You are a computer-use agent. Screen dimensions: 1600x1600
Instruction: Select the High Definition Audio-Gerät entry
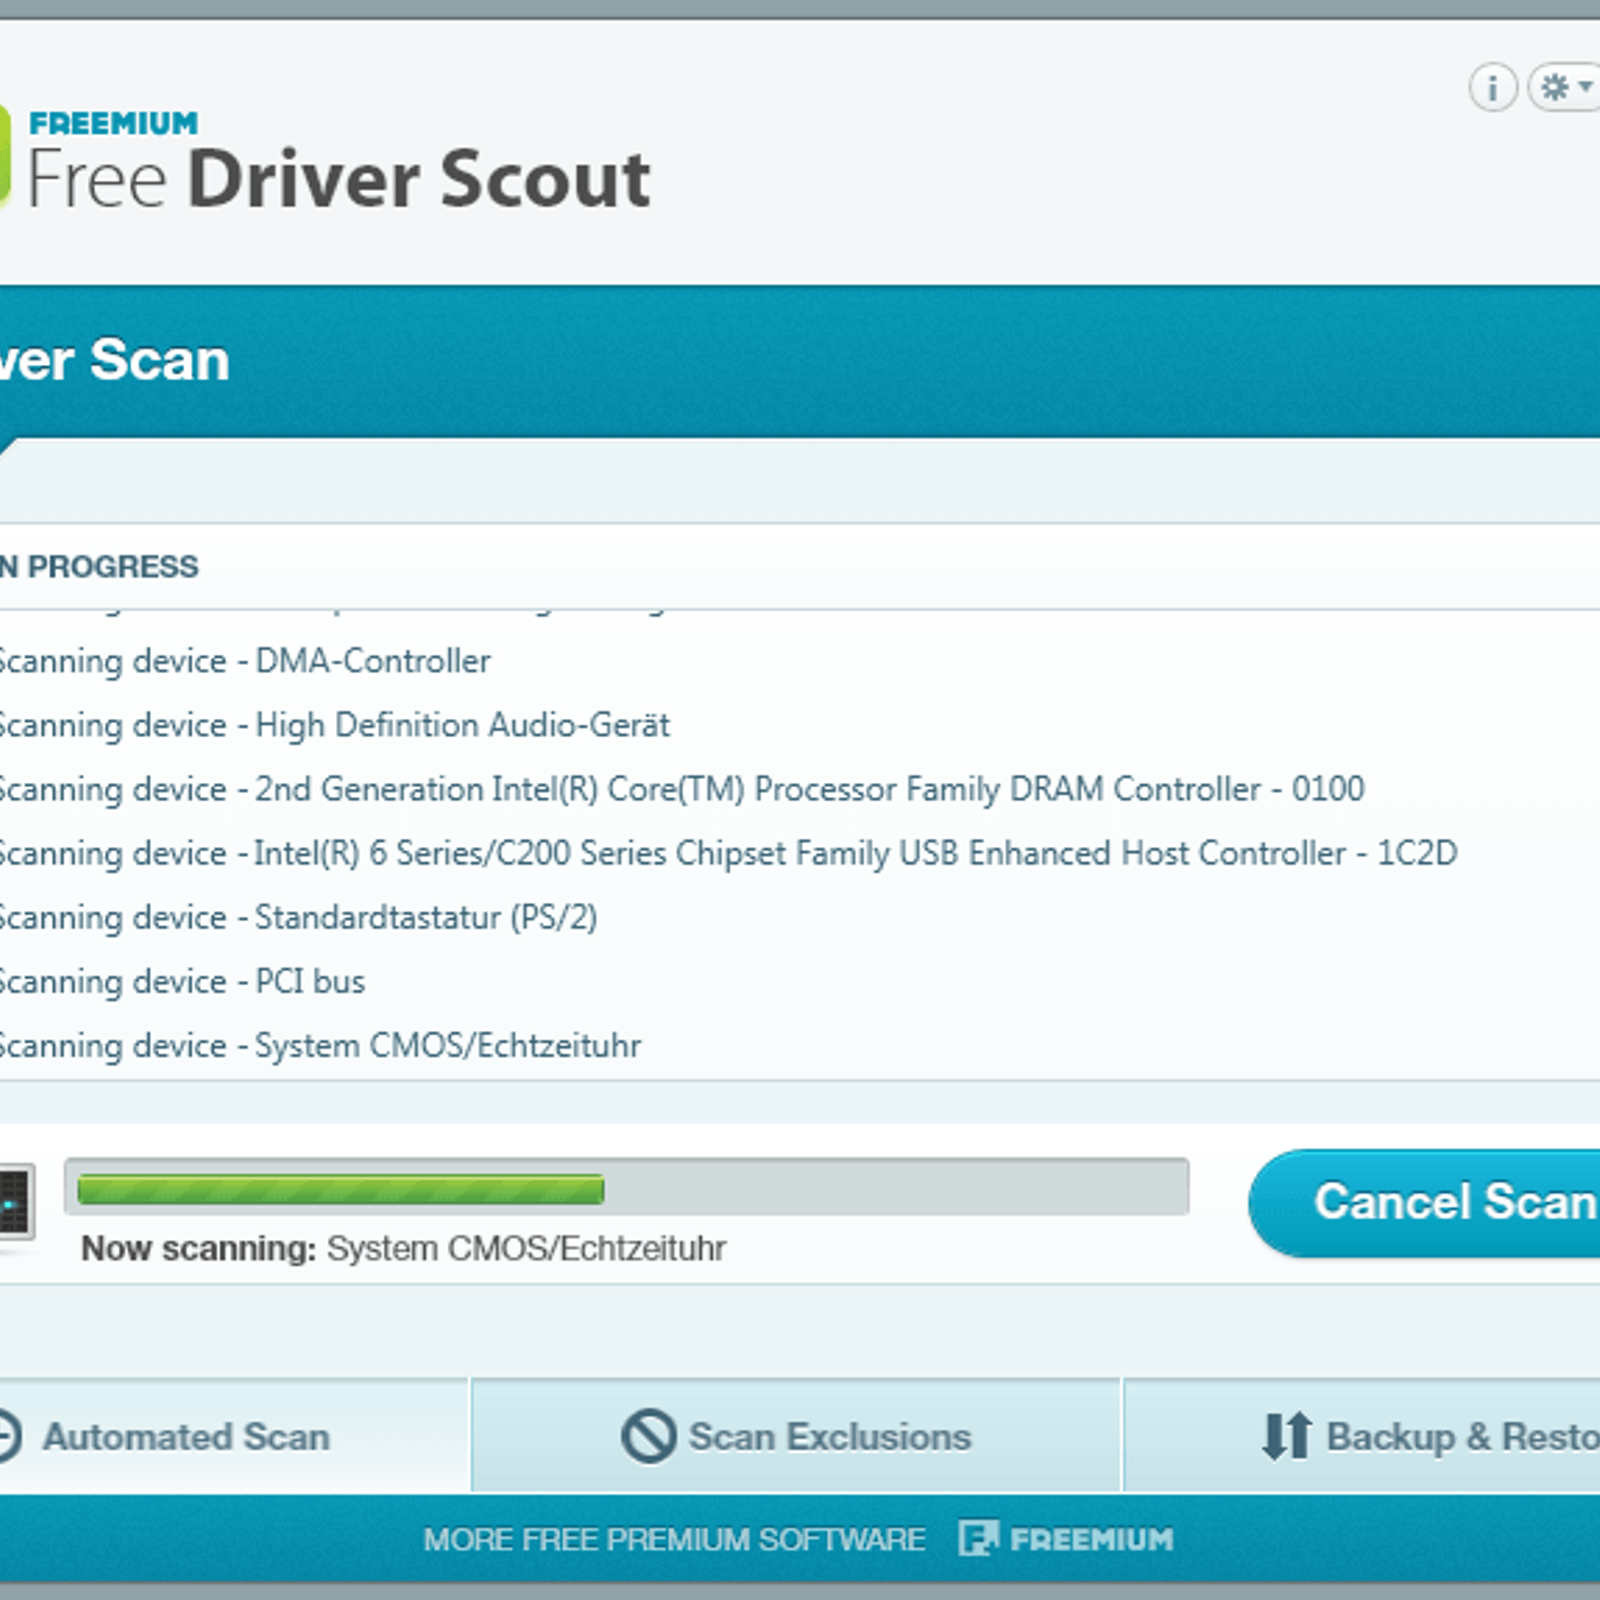(335, 725)
